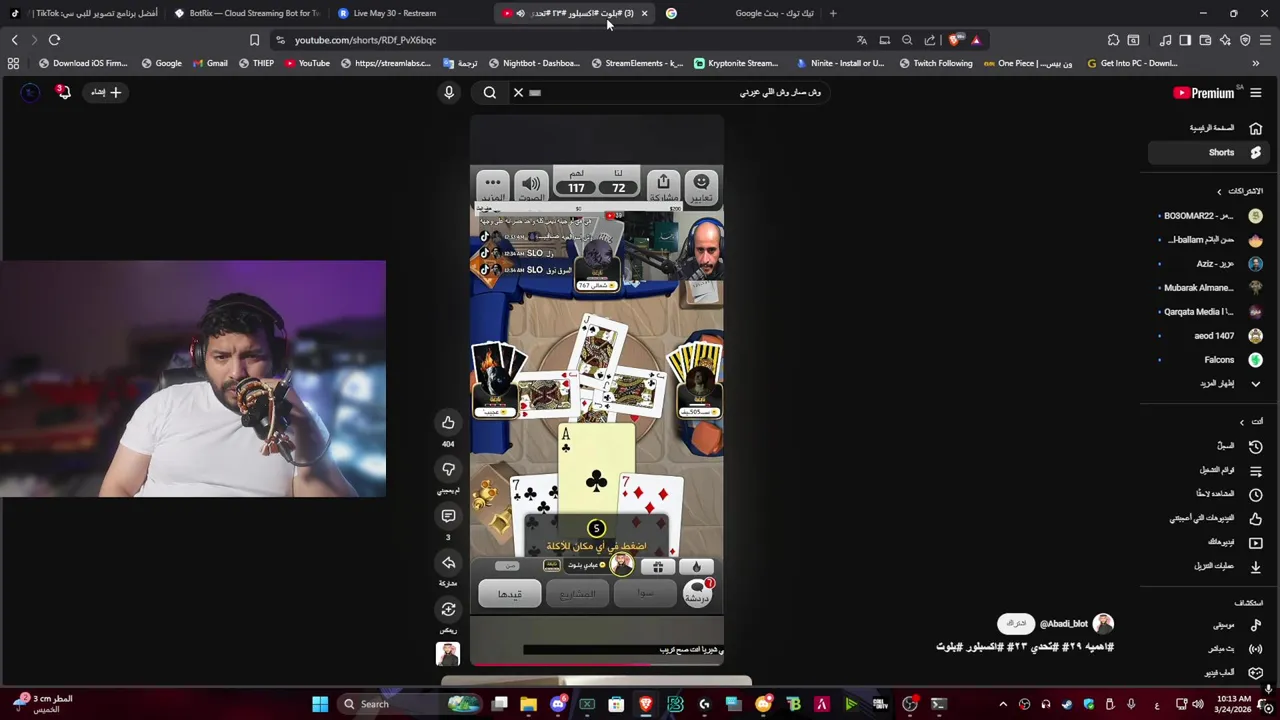Open the Aziz channel subscription
The image size is (1280, 720).
(x=1208, y=264)
